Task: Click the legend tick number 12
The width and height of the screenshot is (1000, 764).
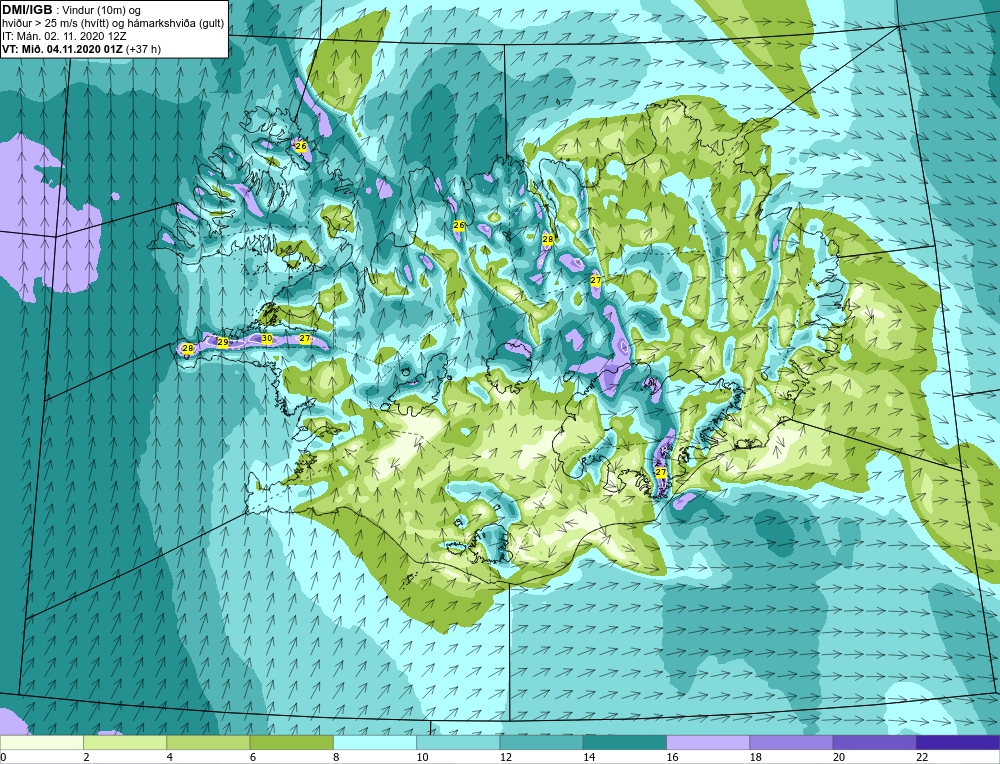Action: (506, 757)
